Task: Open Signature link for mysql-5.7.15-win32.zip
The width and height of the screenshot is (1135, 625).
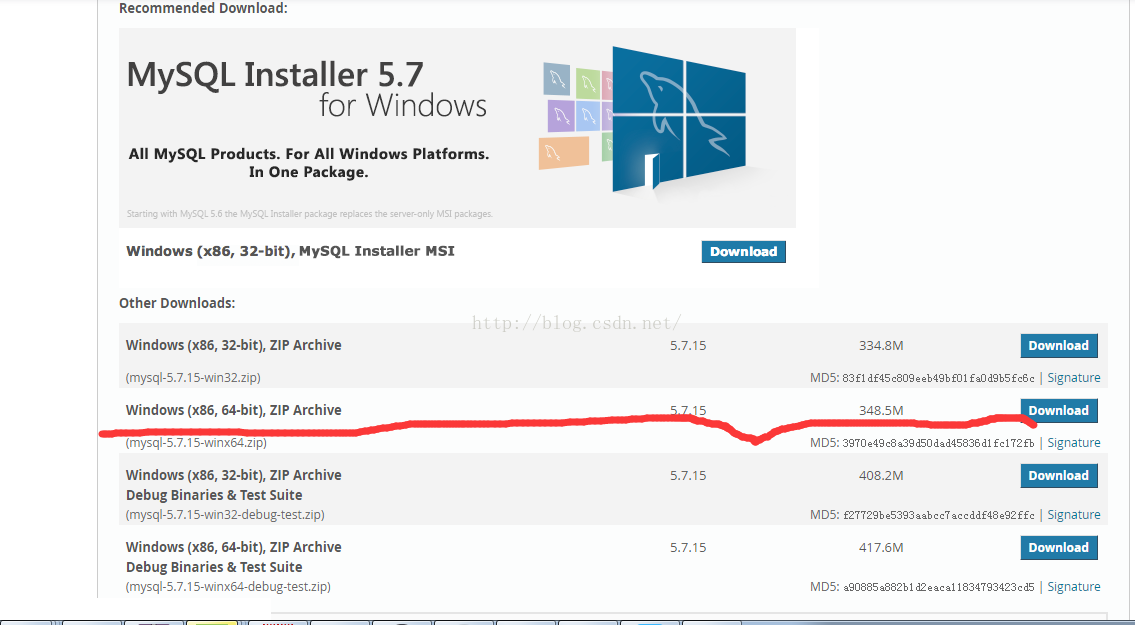Action: (1073, 377)
